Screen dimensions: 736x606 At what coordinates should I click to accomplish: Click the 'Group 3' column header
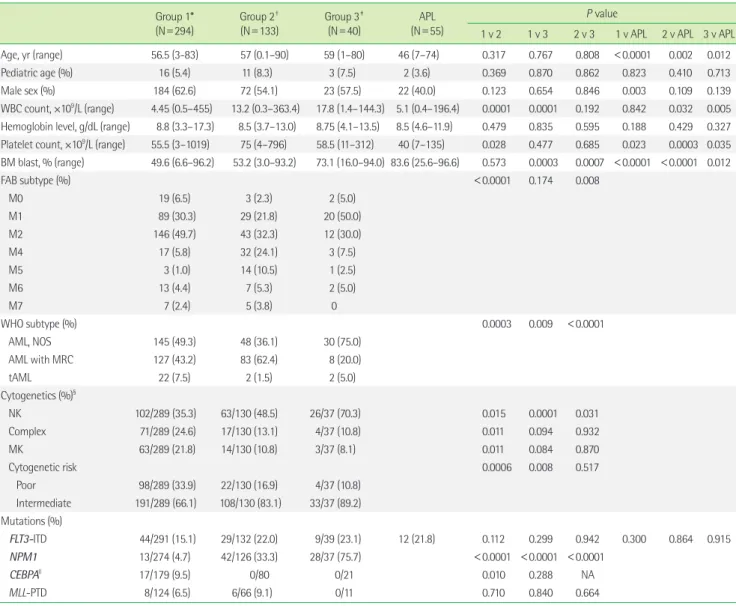tap(344, 23)
